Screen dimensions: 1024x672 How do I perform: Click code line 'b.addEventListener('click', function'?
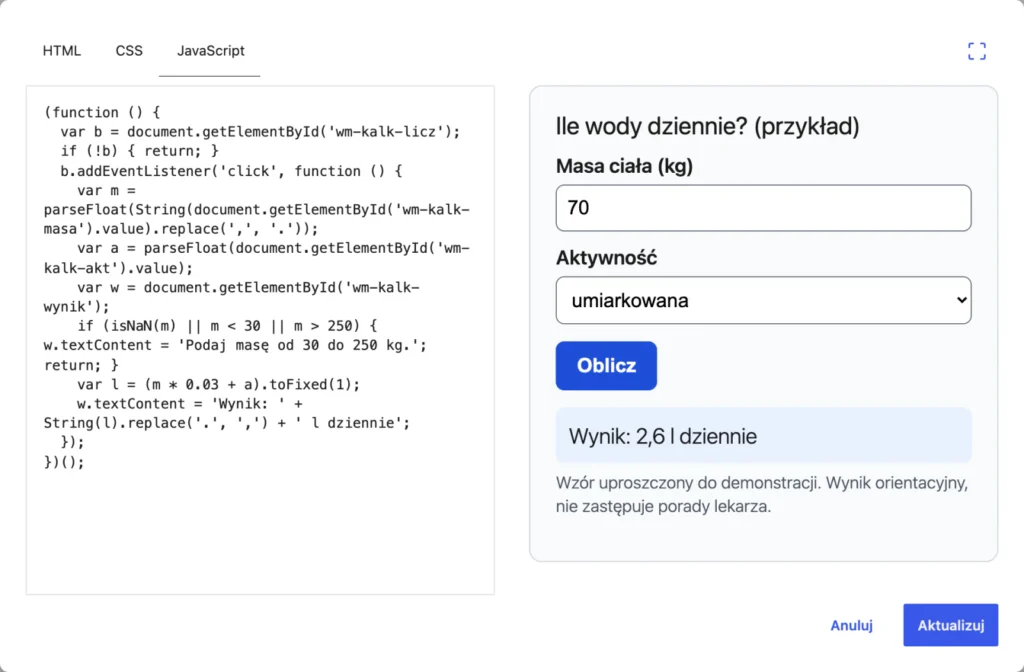coord(231,171)
